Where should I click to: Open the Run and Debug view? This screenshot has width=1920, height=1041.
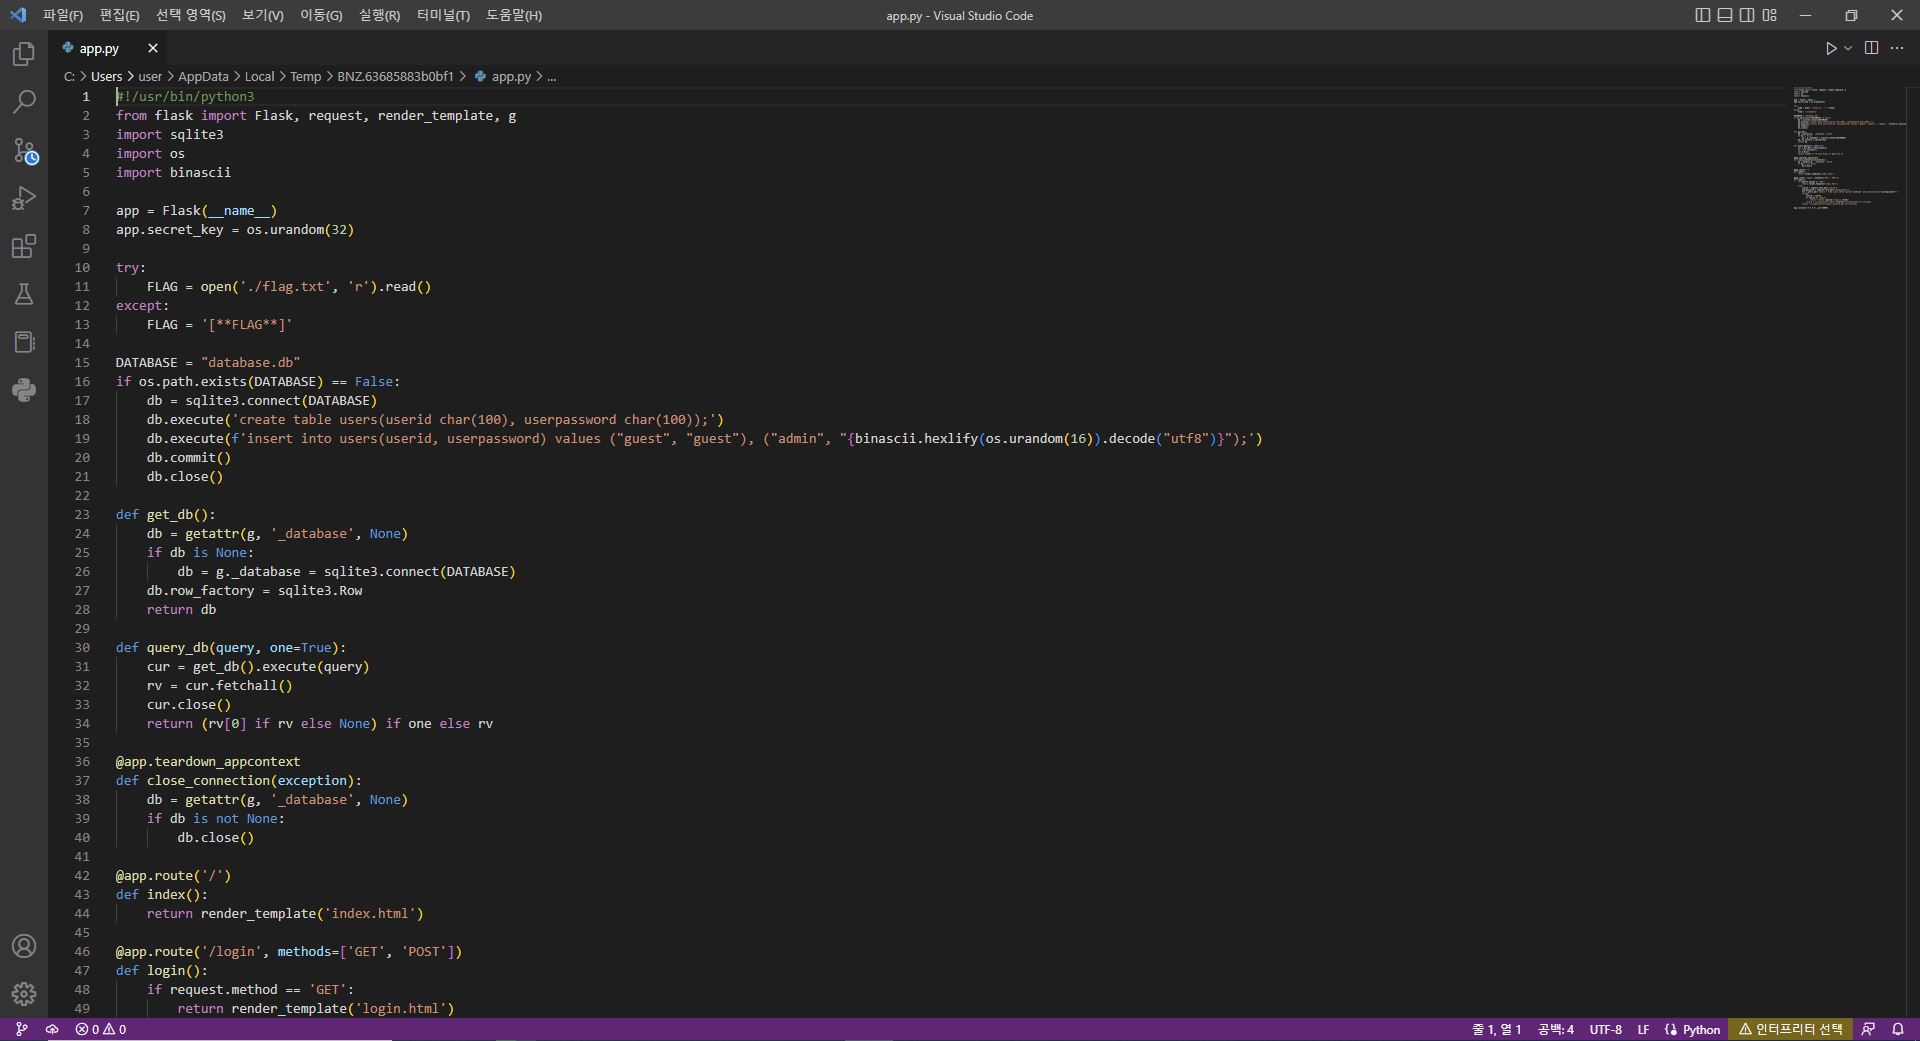pos(24,198)
